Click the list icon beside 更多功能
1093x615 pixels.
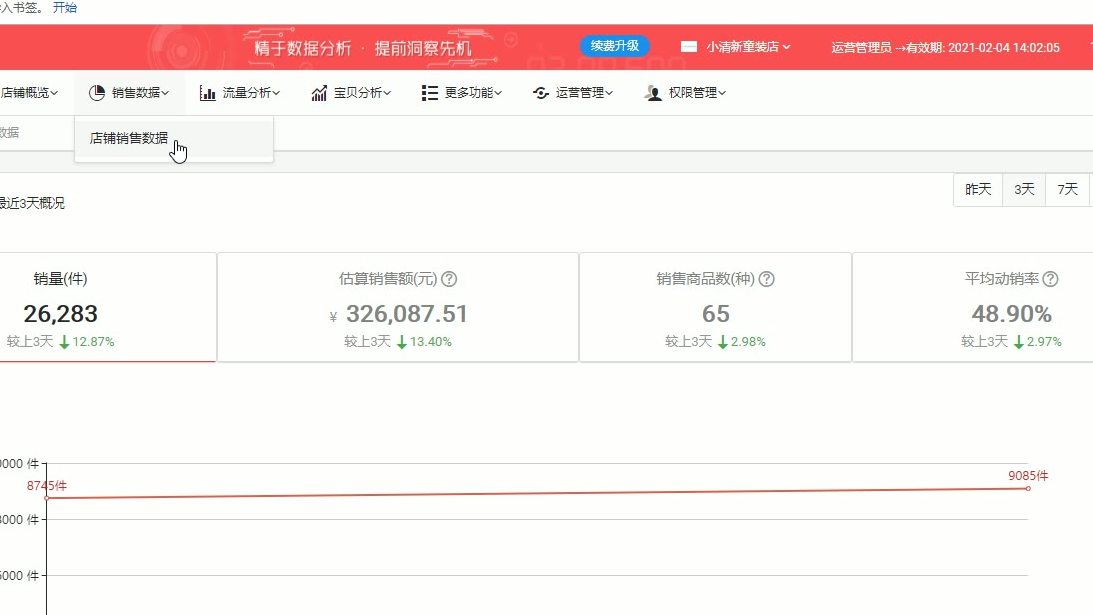tap(430, 93)
